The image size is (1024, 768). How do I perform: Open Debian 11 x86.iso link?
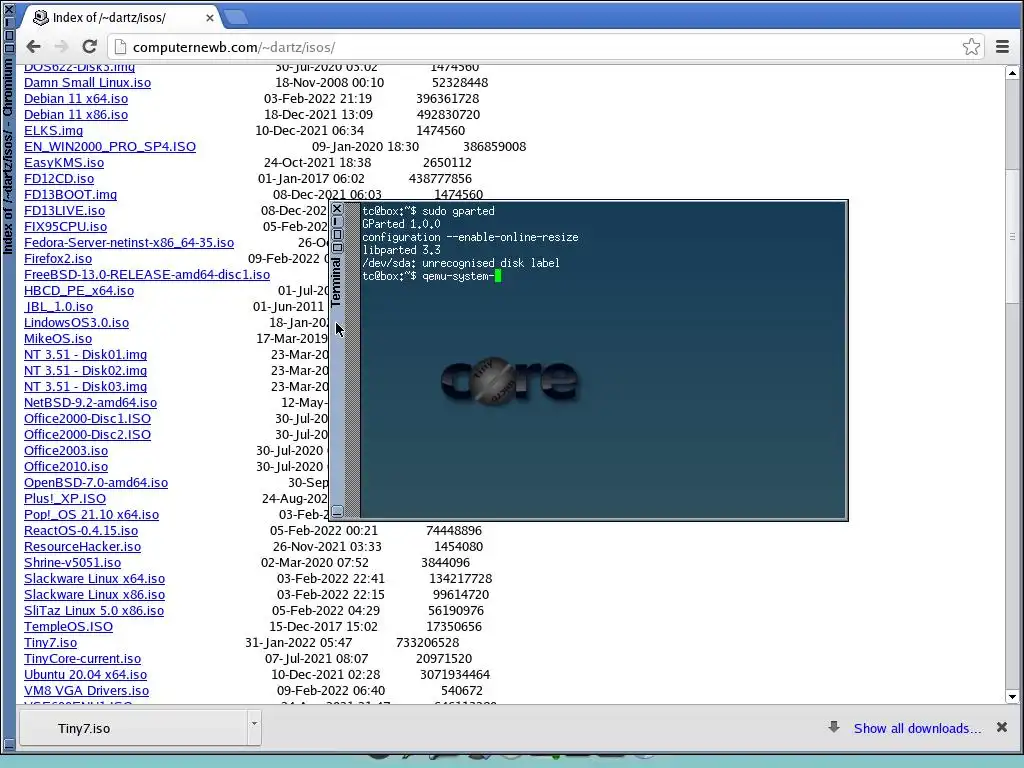[x=76, y=115]
